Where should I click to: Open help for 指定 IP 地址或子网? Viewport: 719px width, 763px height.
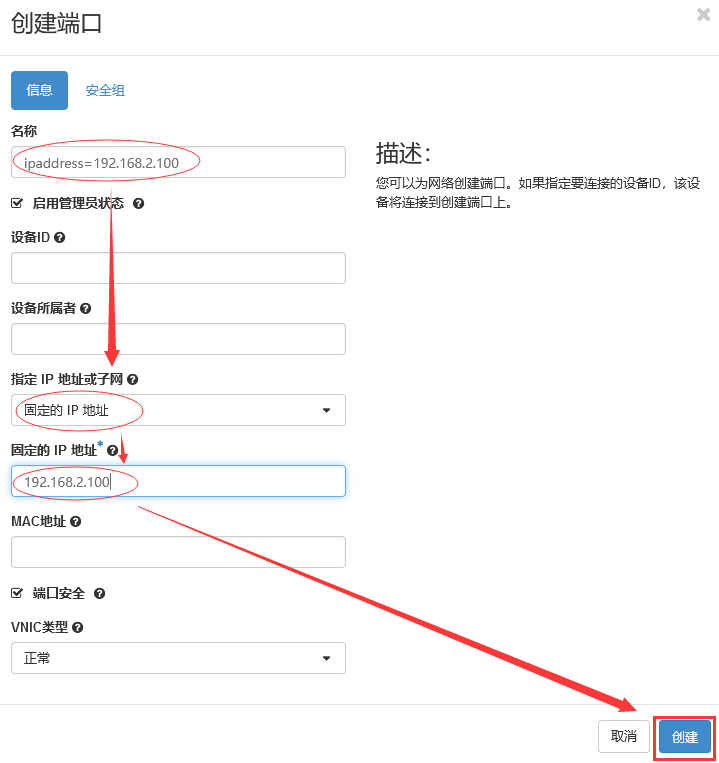[133, 380]
